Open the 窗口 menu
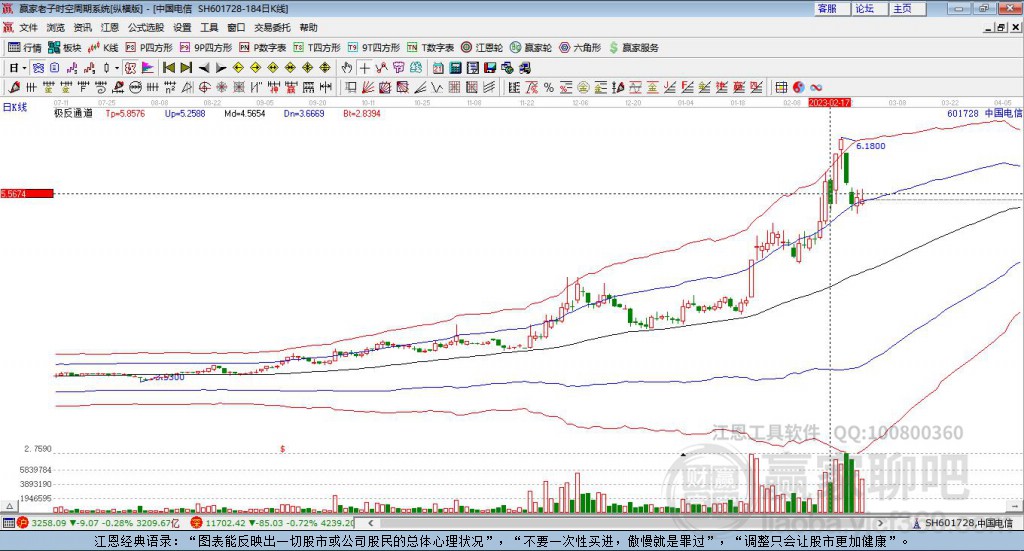The image size is (1024, 551). [236, 27]
